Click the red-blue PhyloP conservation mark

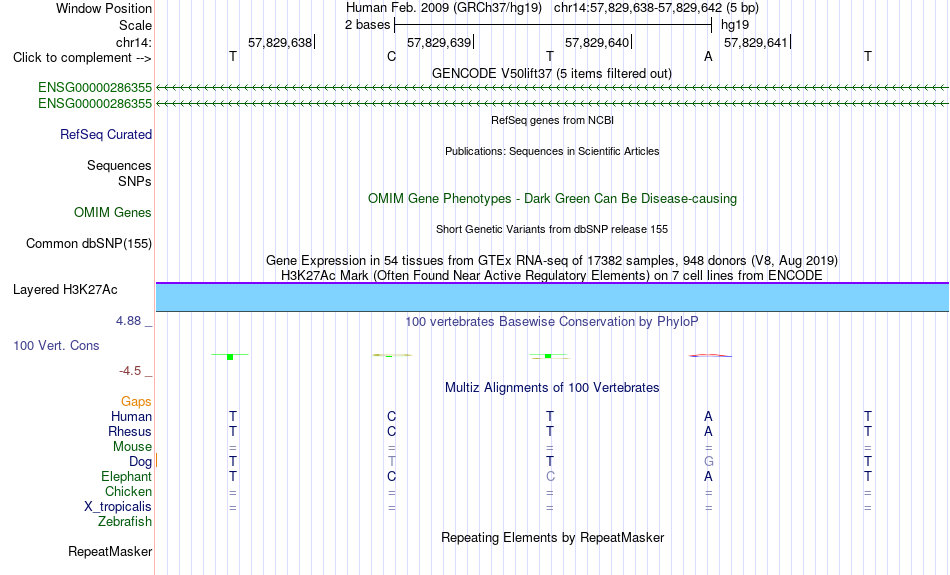[x=709, y=356]
